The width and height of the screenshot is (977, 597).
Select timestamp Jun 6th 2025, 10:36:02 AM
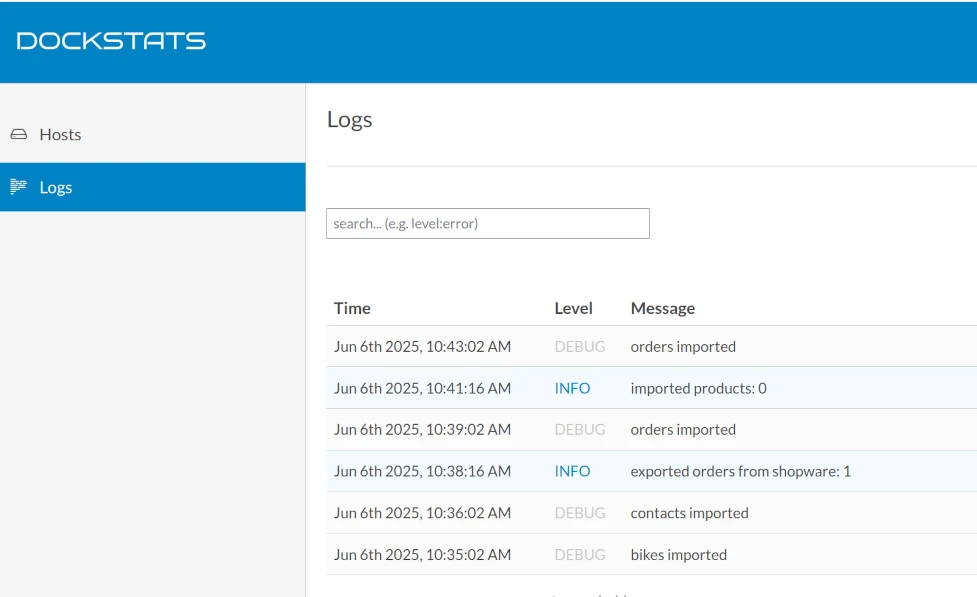click(422, 513)
